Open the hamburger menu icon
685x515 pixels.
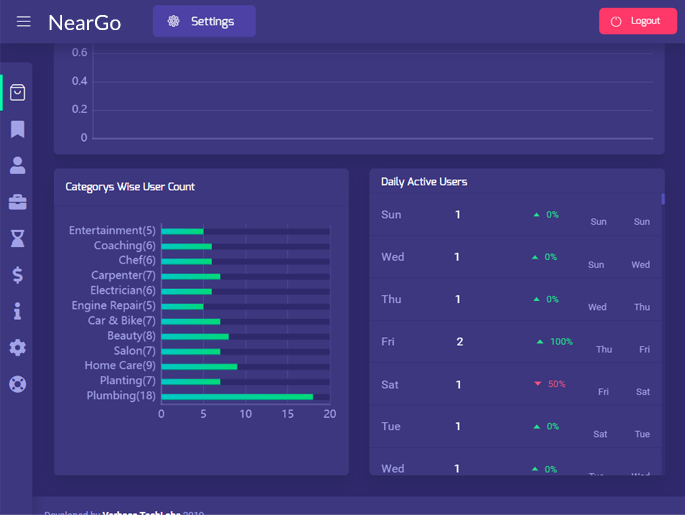(23, 21)
